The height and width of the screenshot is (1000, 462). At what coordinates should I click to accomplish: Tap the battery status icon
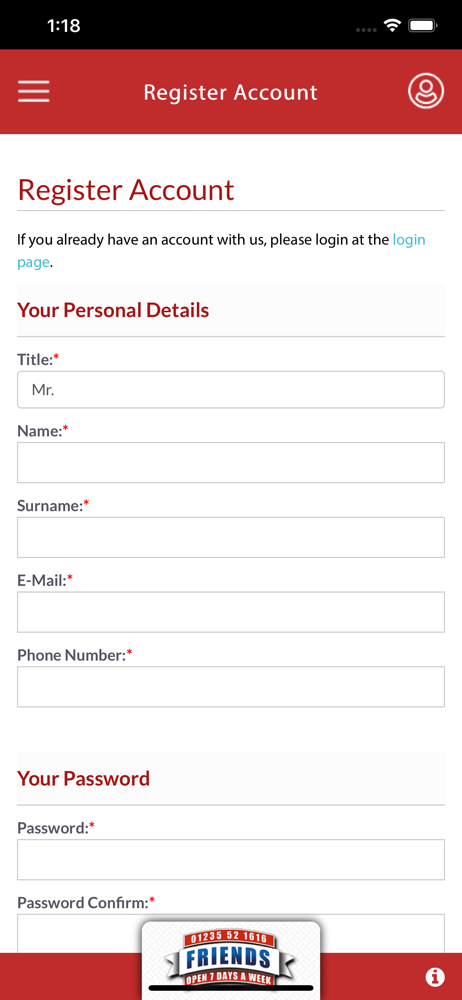click(422, 26)
